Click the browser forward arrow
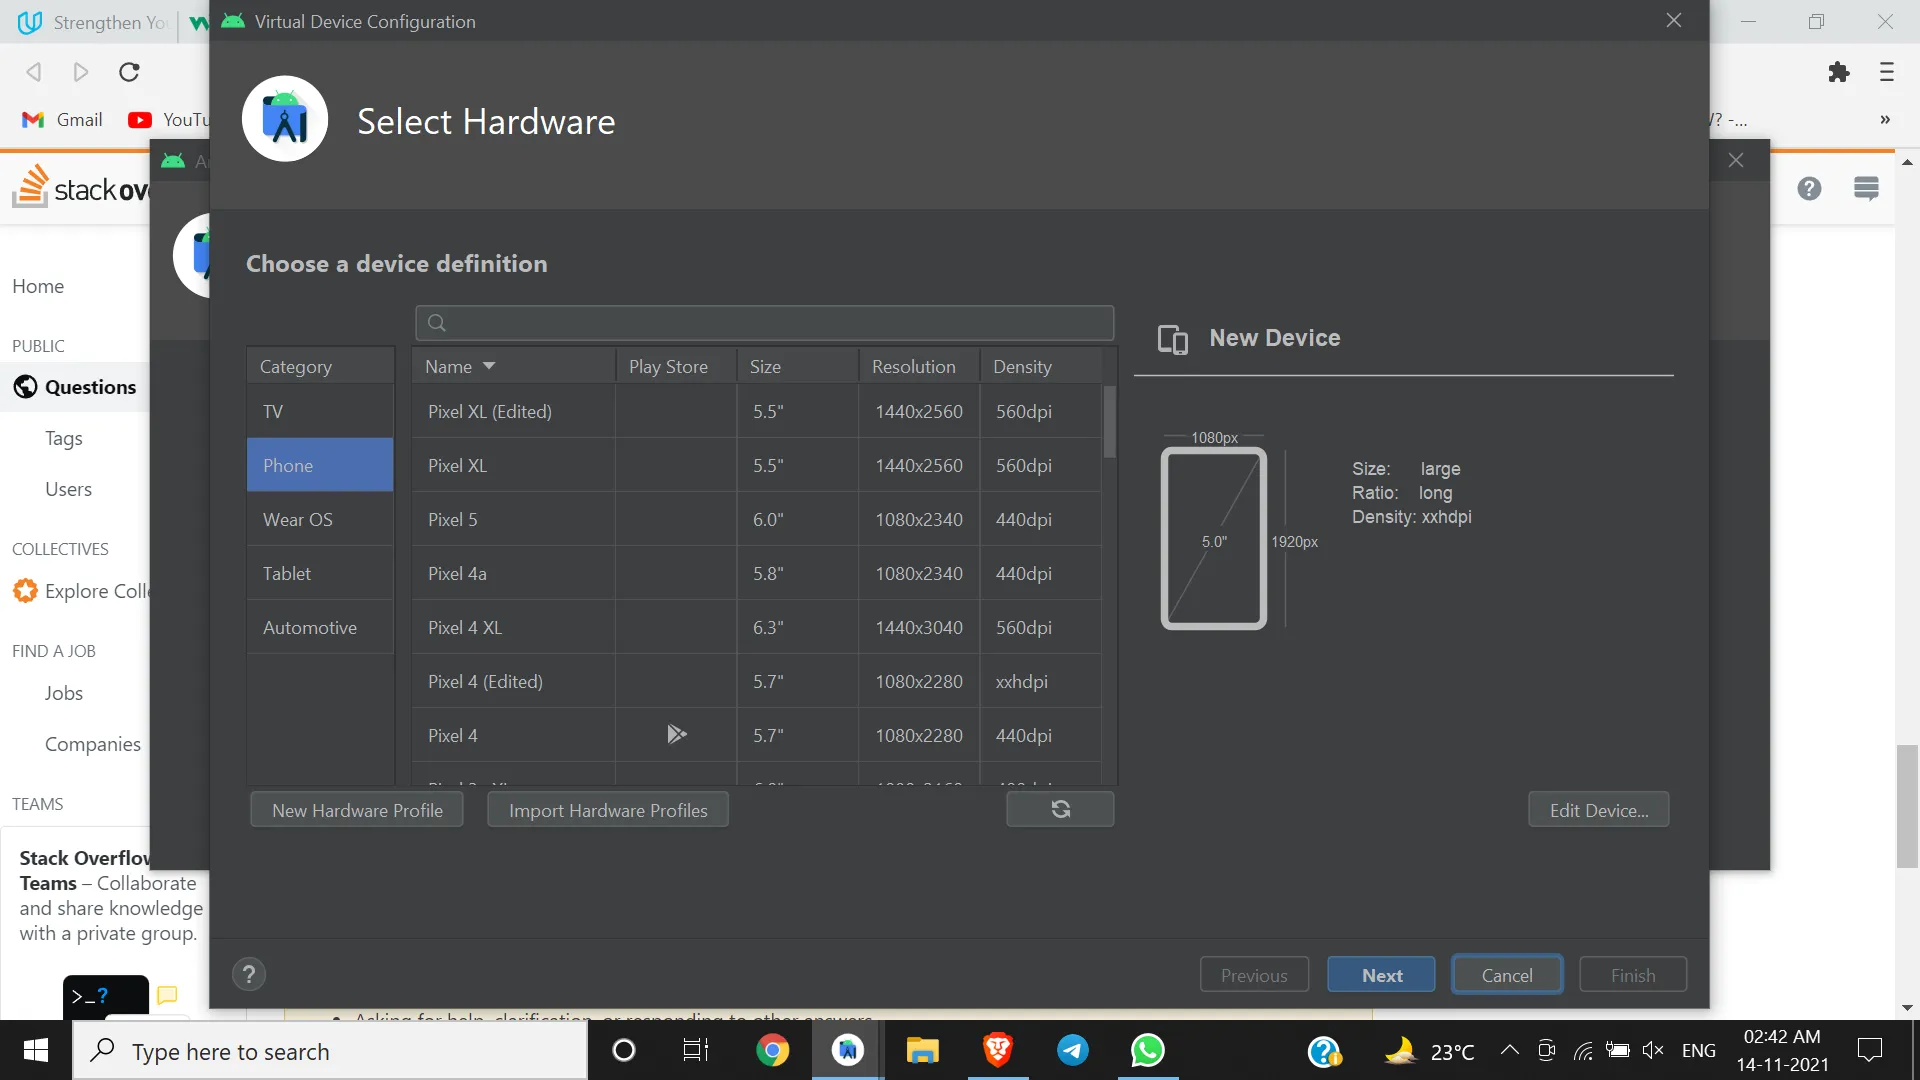This screenshot has height=1080, width=1920. point(81,72)
